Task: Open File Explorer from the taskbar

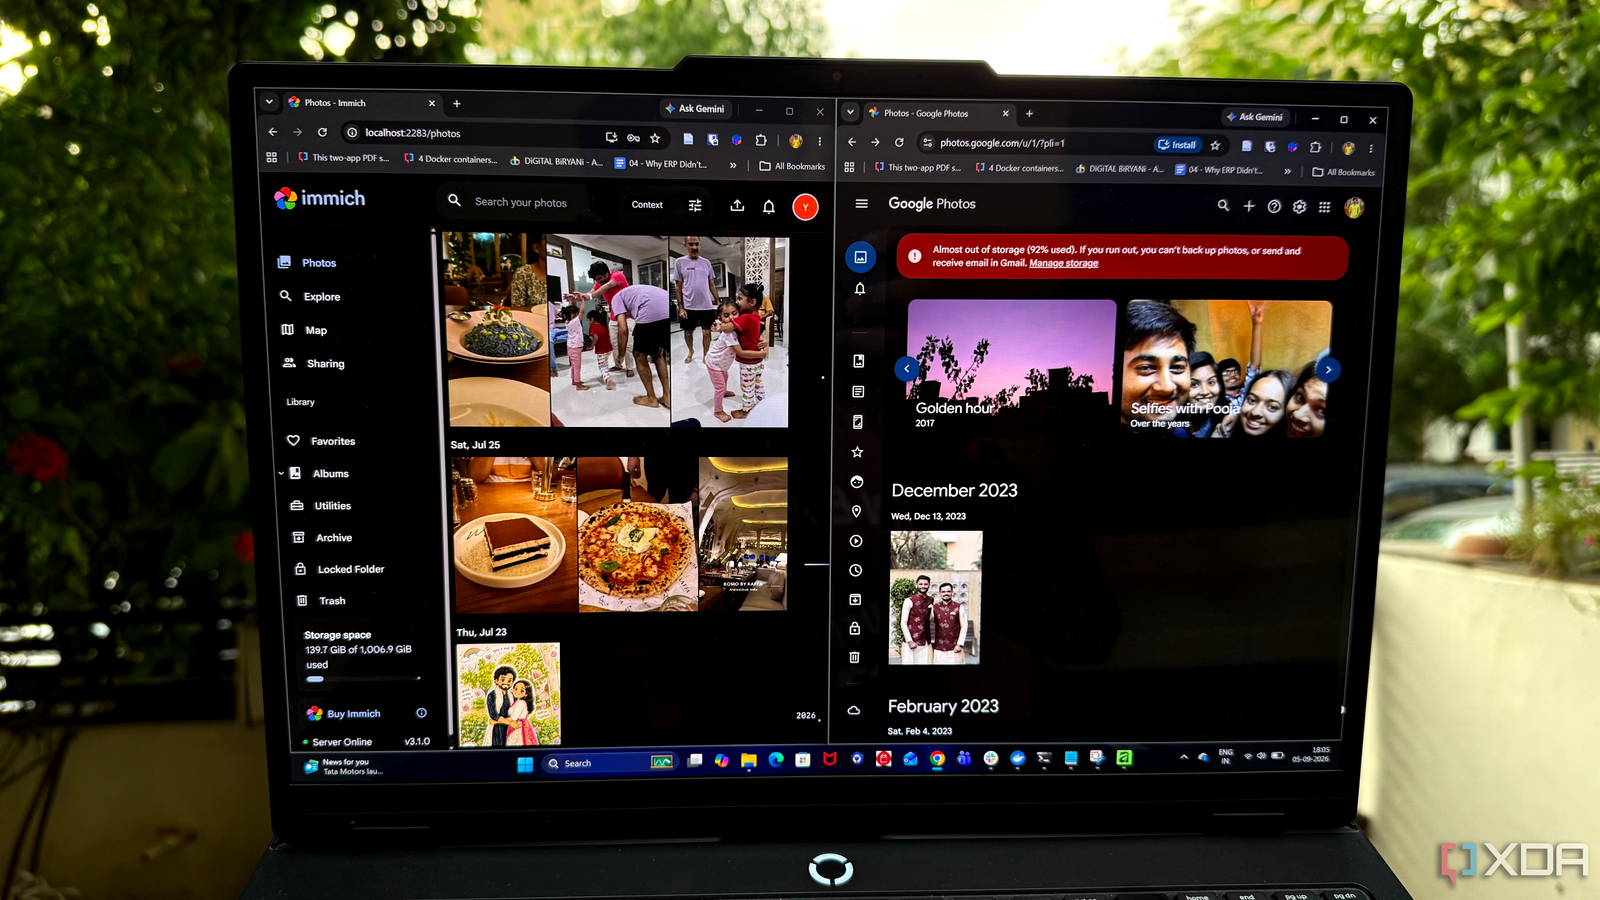Action: tap(748, 761)
